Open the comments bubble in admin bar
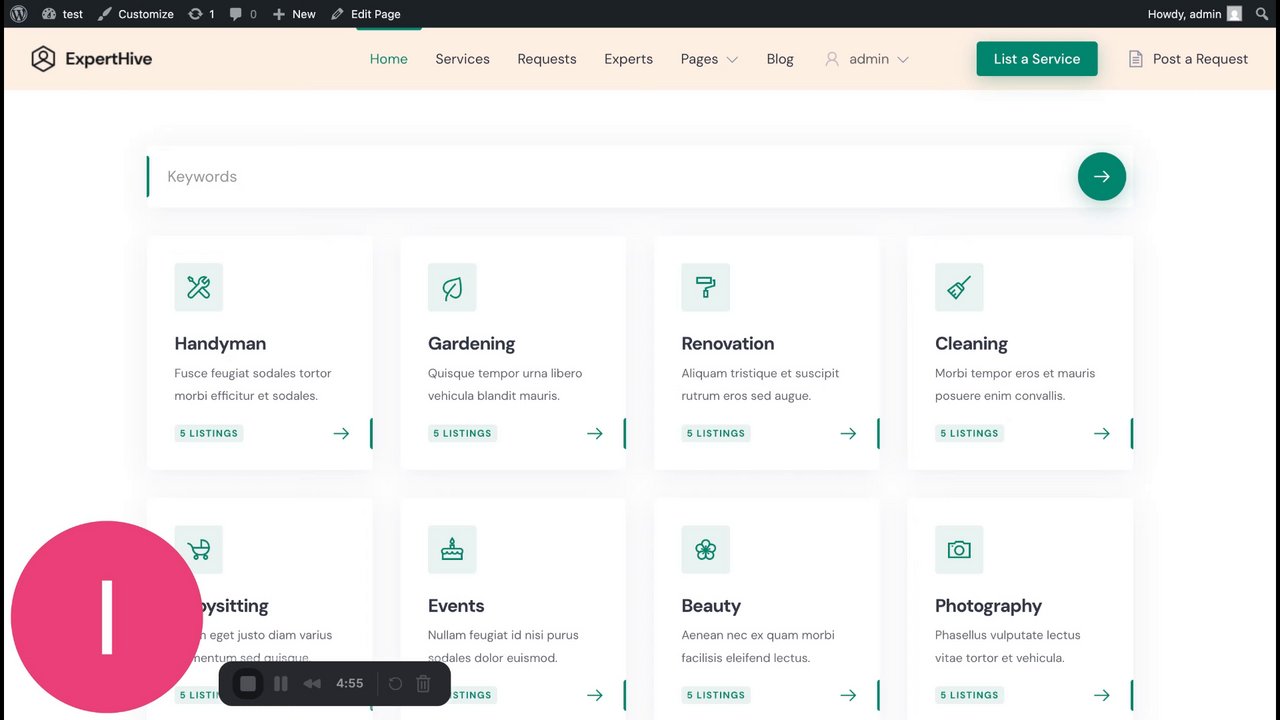 pos(243,14)
